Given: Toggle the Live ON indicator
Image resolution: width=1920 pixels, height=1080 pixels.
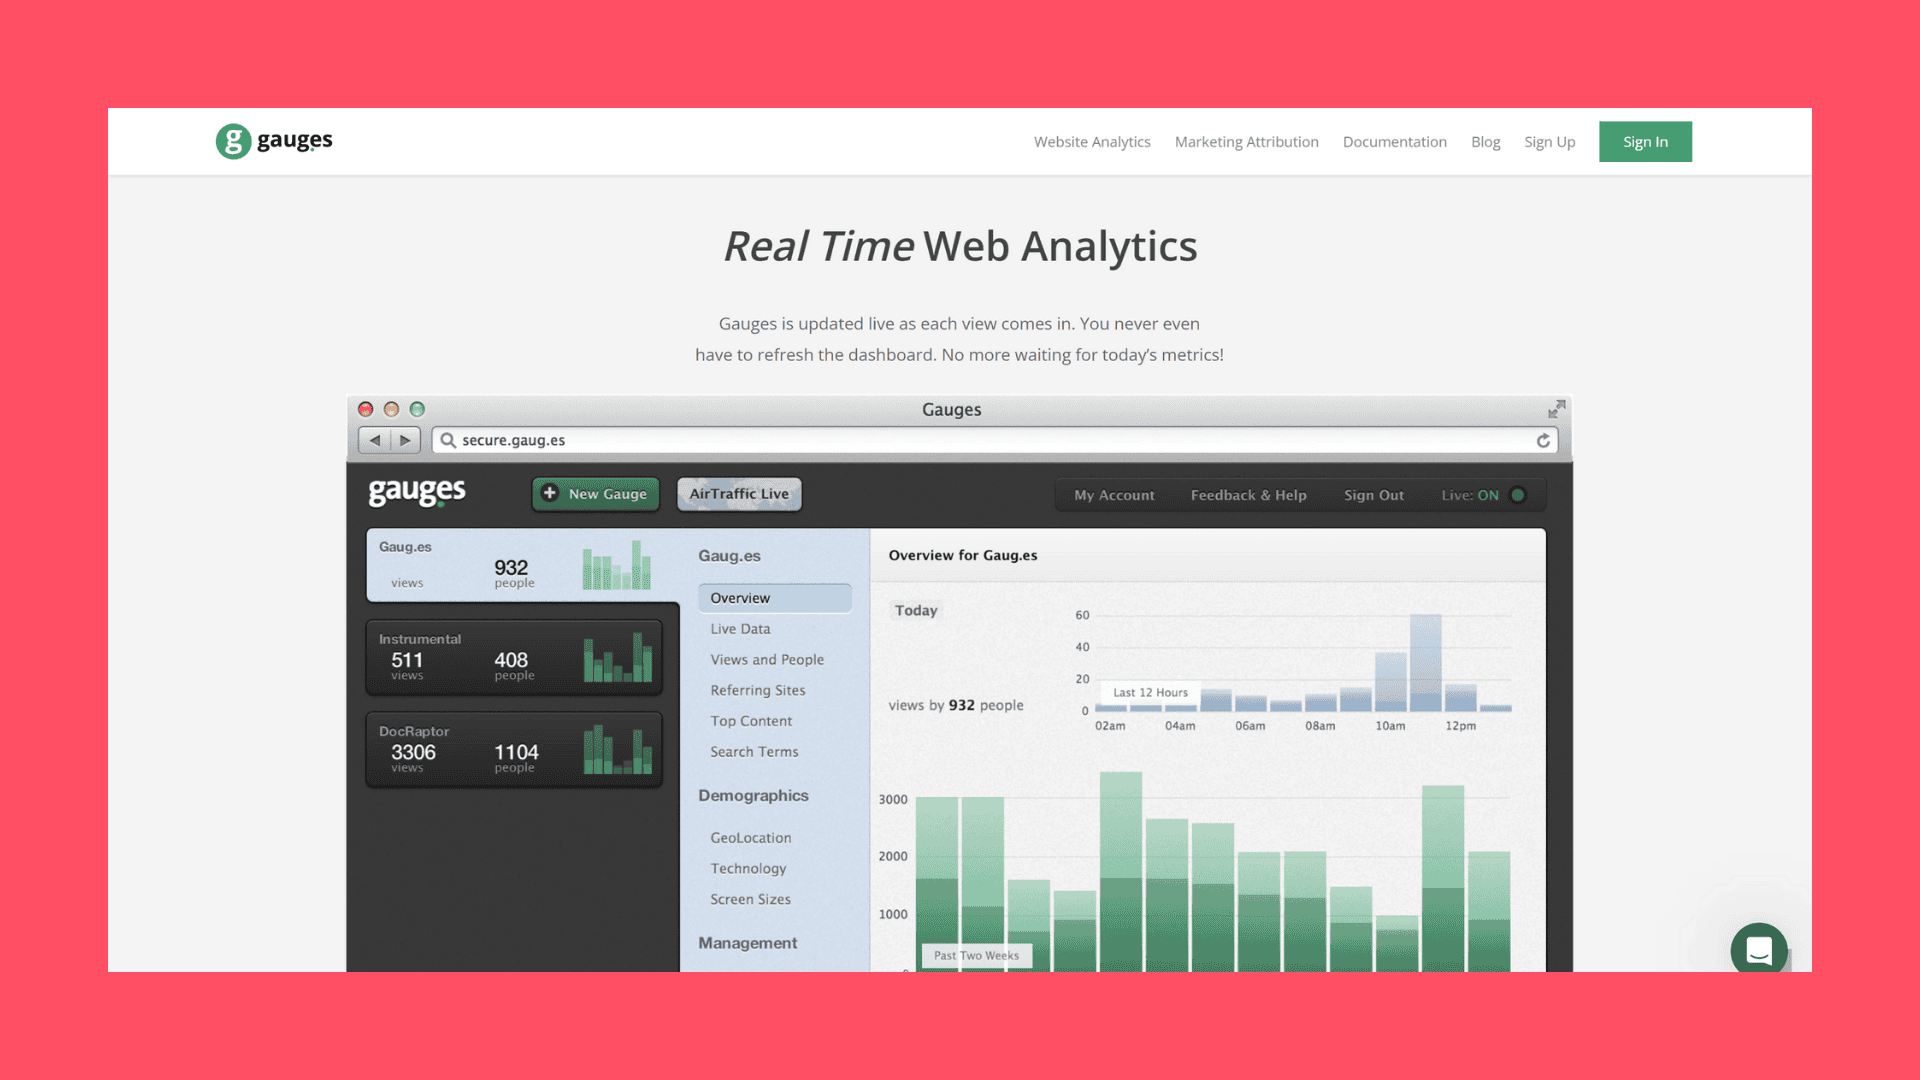Looking at the screenshot, I should pyautogui.click(x=1517, y=495).
